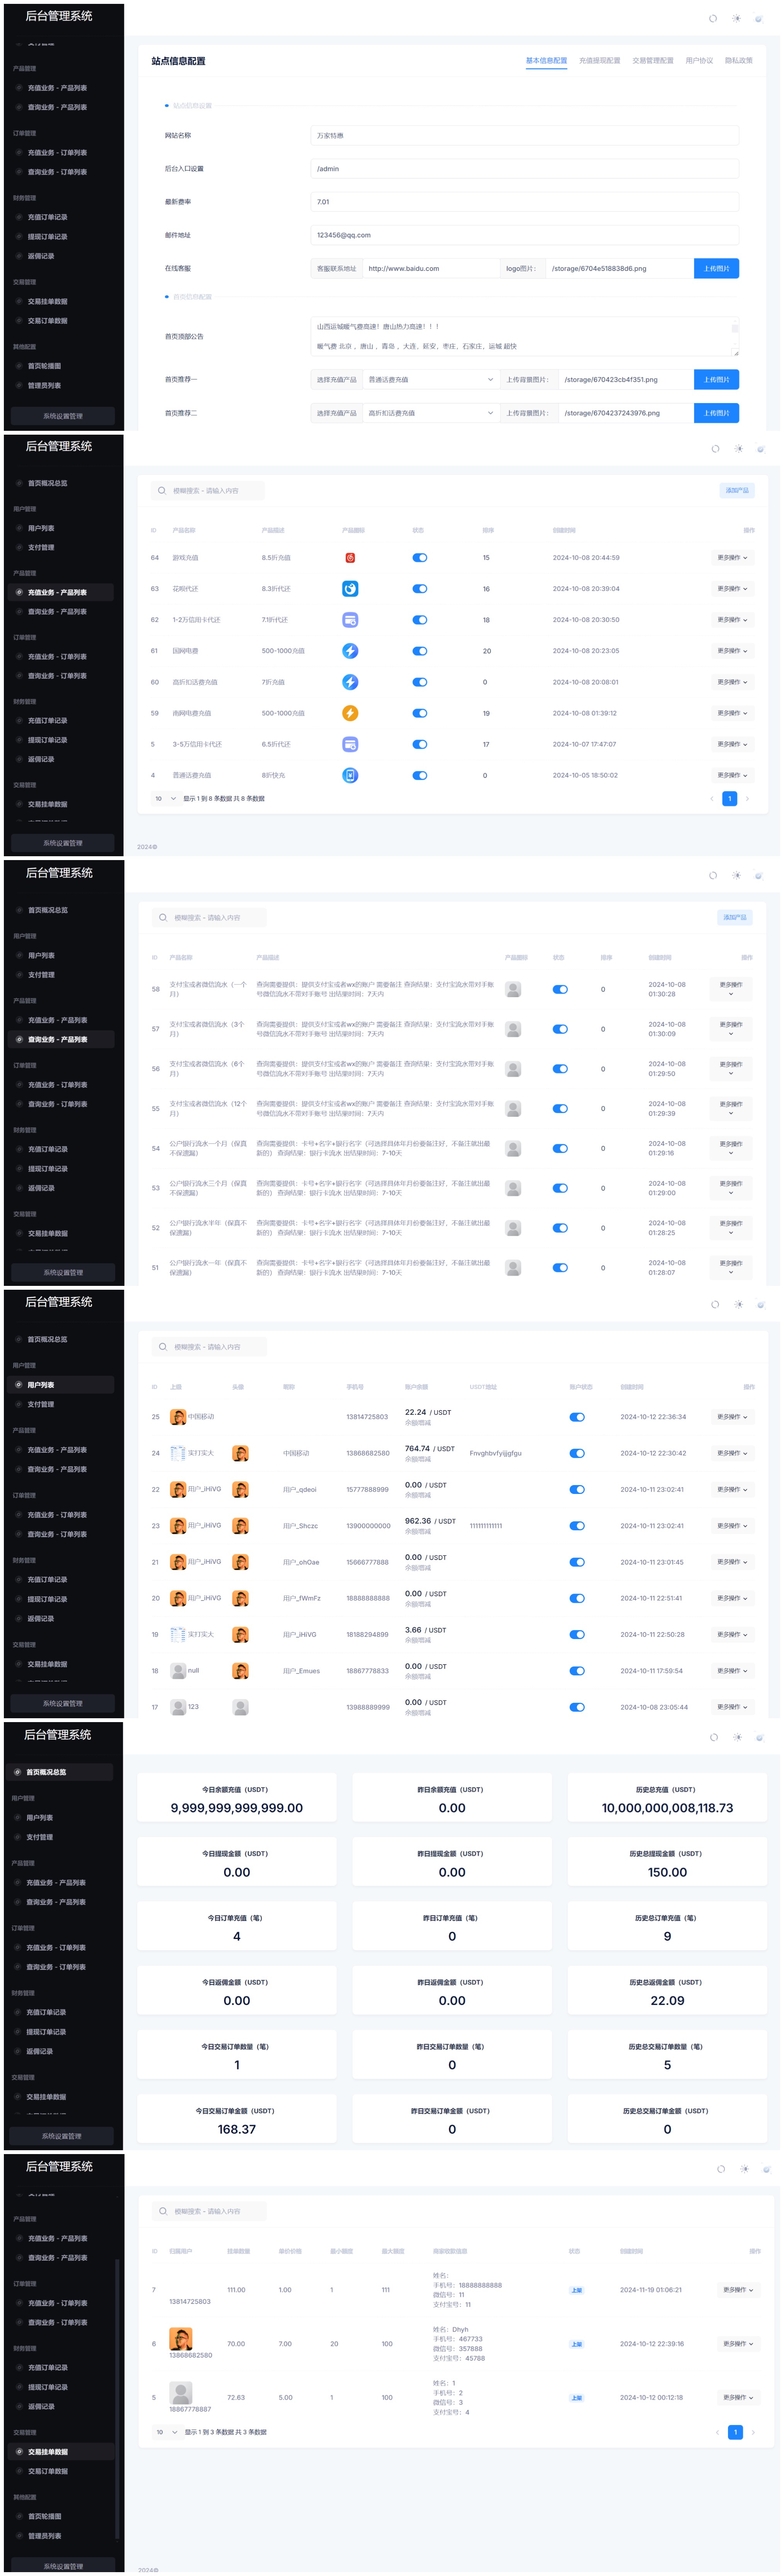Click 上传图片 button in 首页推荐二 row

[716, 413]
